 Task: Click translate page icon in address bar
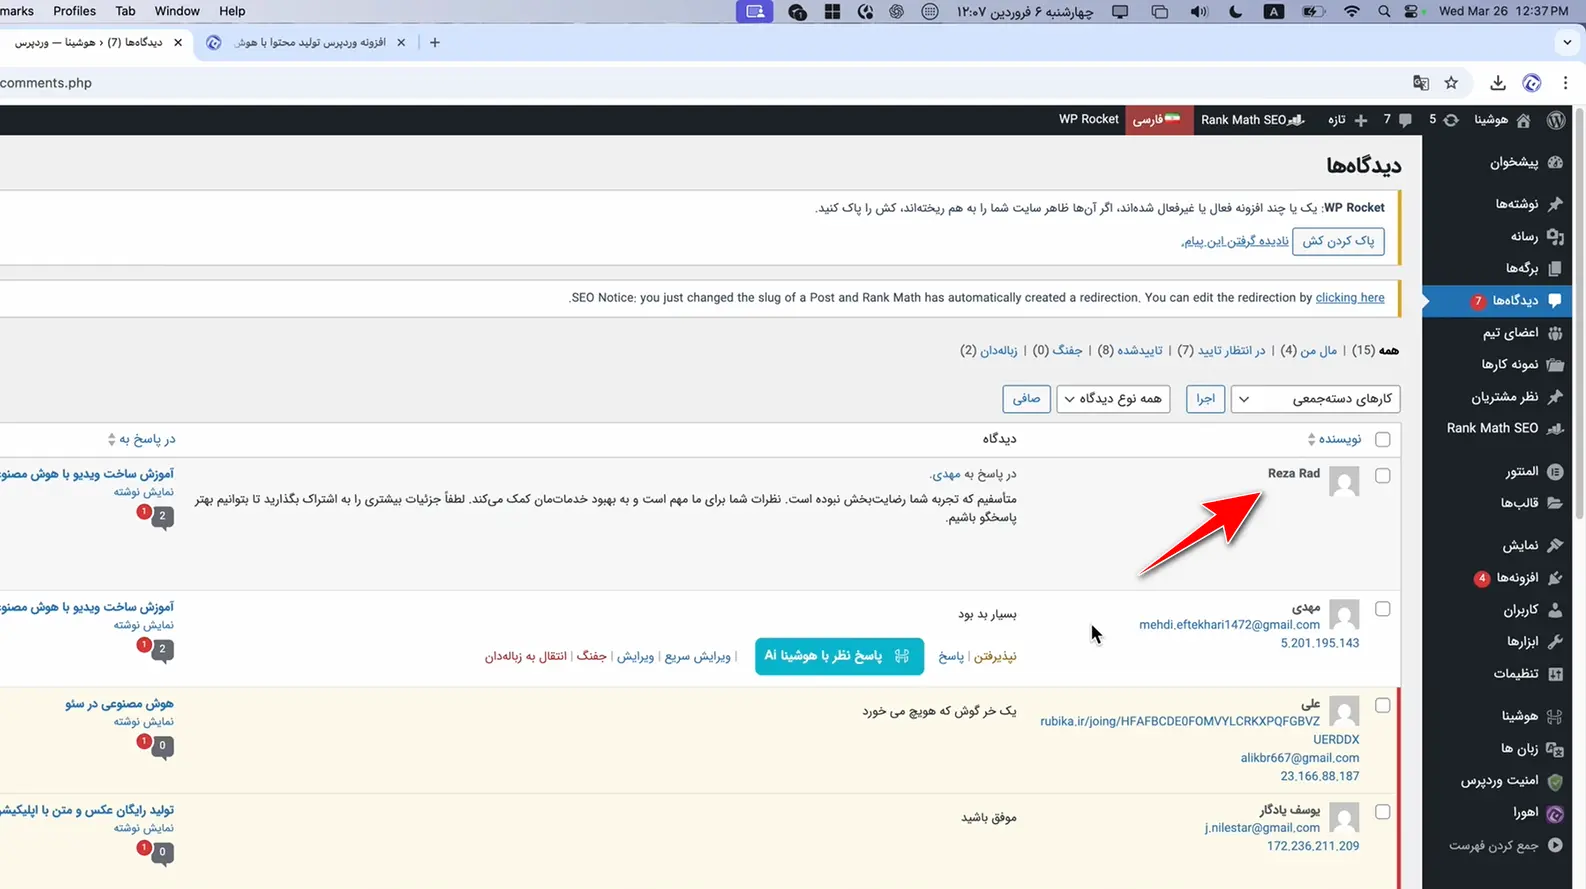click(1421, 83)
